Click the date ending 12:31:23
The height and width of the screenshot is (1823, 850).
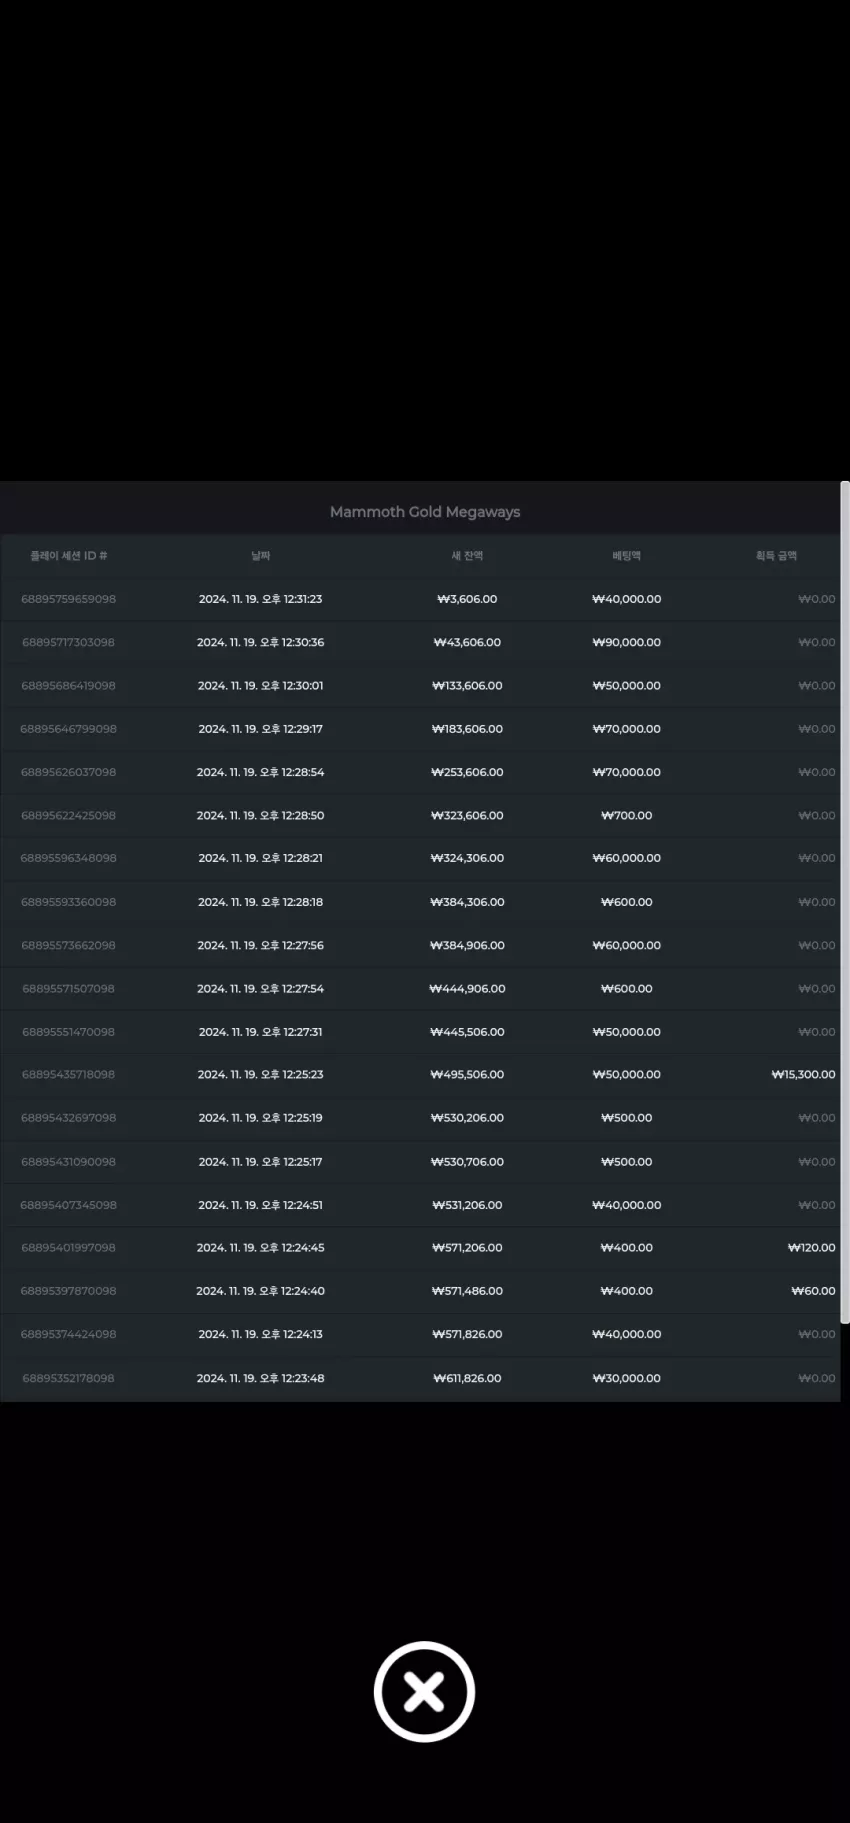[260, 599]
